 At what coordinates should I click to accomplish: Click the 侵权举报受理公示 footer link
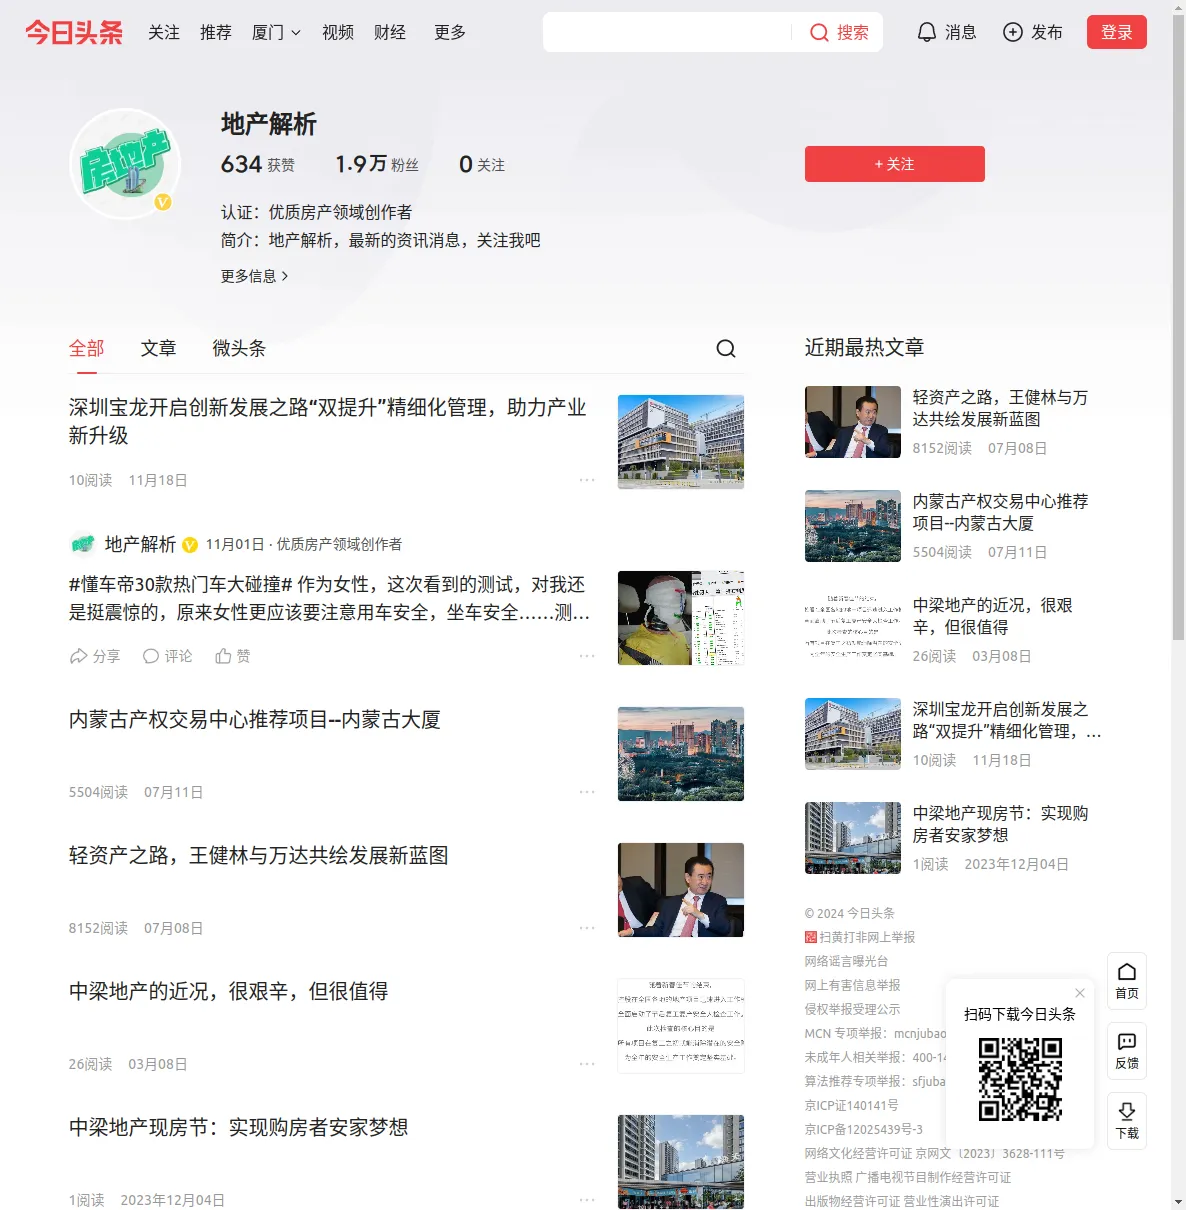853,1009
